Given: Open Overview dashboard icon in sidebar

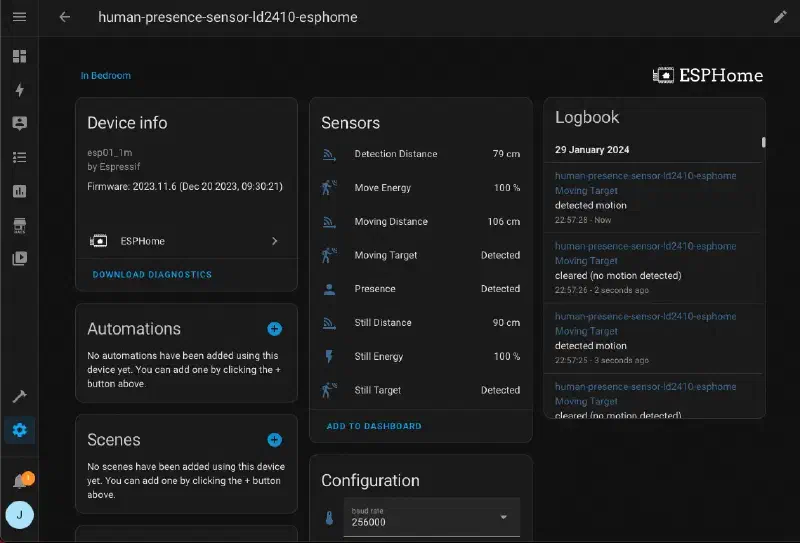Looking at the screenshot, I should pos(19,56).
